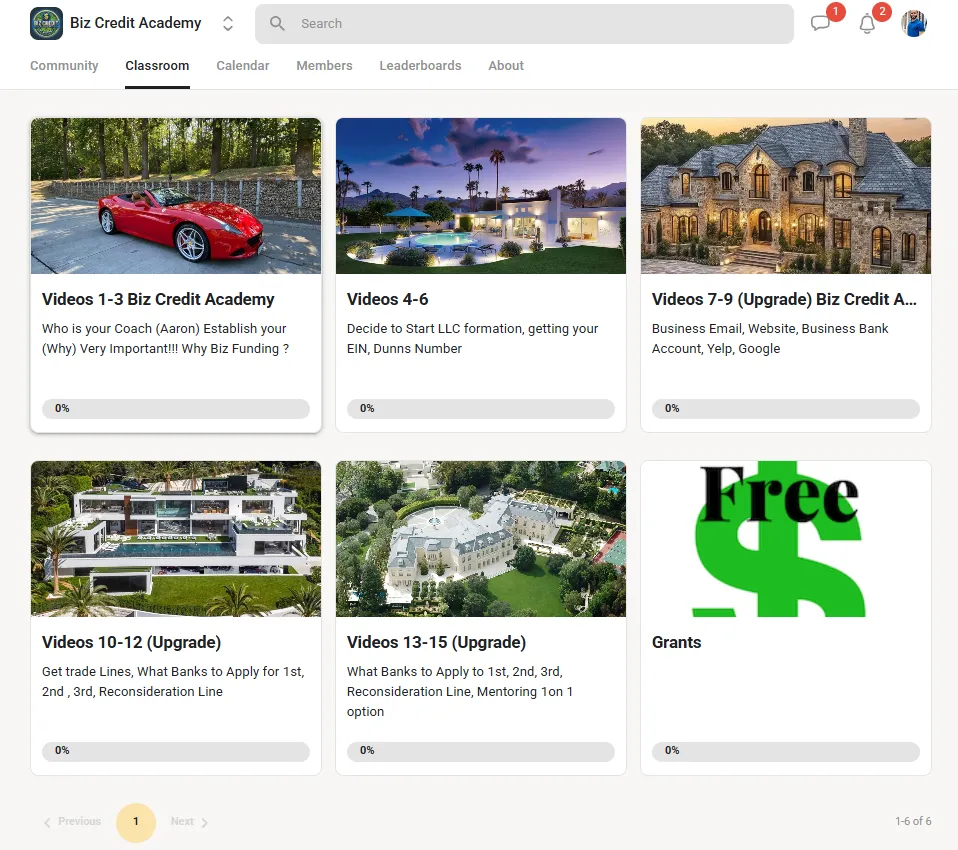Viewport: 958px width, 850px height.
Task: Open the Grants course title
Action: coord(676,642)
